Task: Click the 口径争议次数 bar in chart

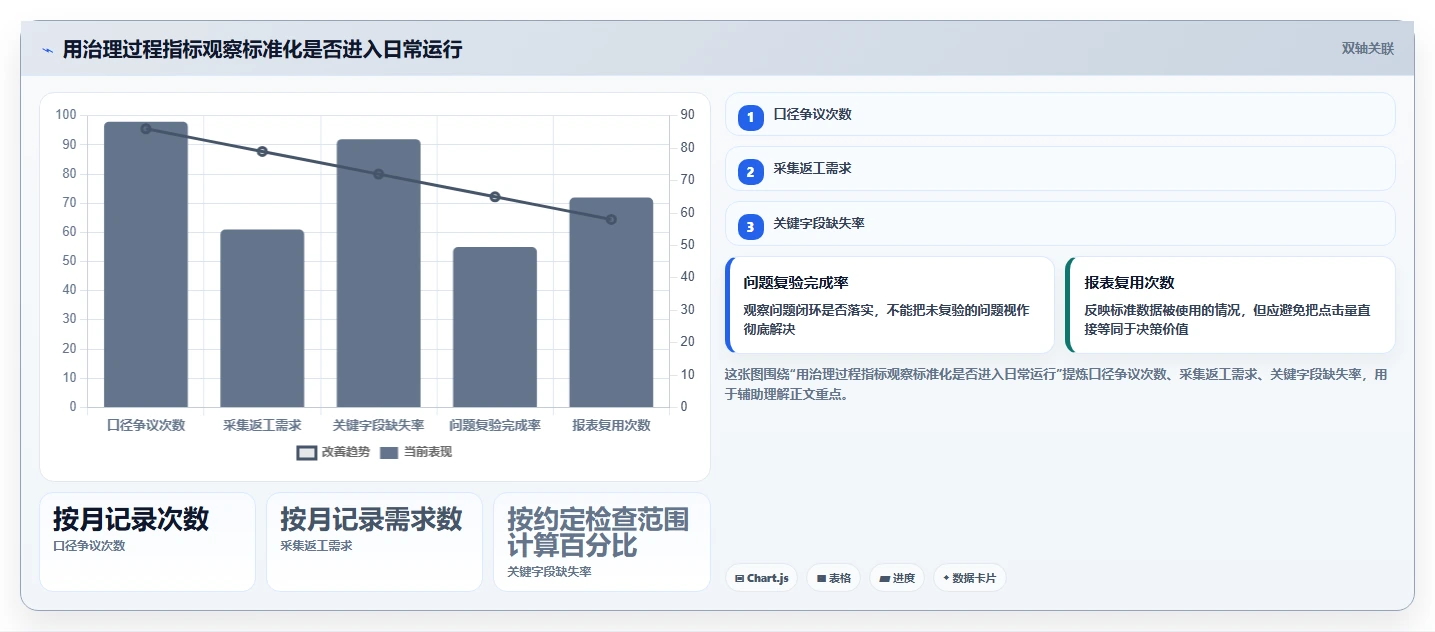Action: [146, 265]
